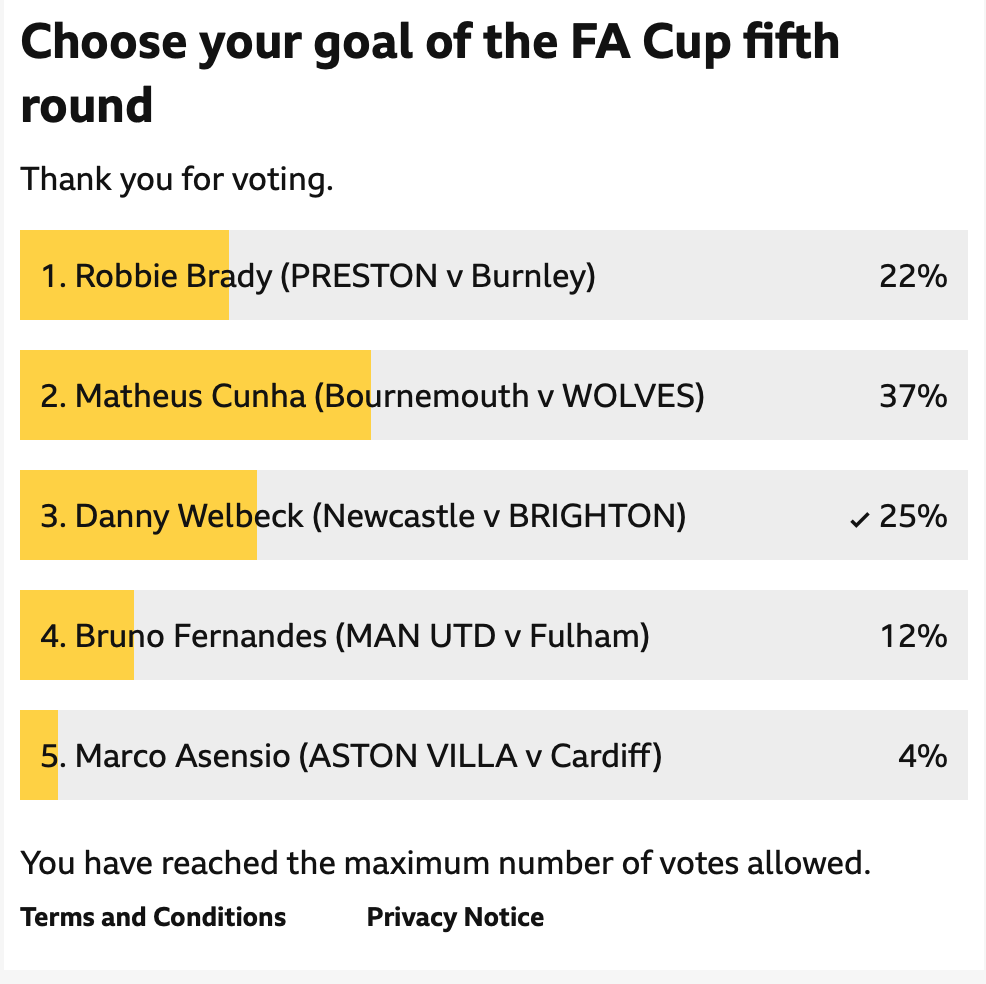Click the 'Thank you for voting' message
The height and width of the screenshot is (984, 986).
point(177,179)
